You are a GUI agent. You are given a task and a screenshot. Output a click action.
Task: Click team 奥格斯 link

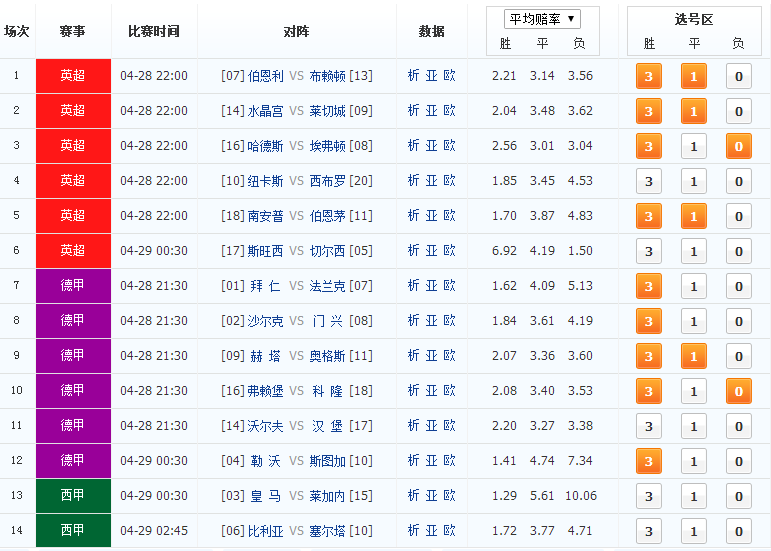coord(327,356)
